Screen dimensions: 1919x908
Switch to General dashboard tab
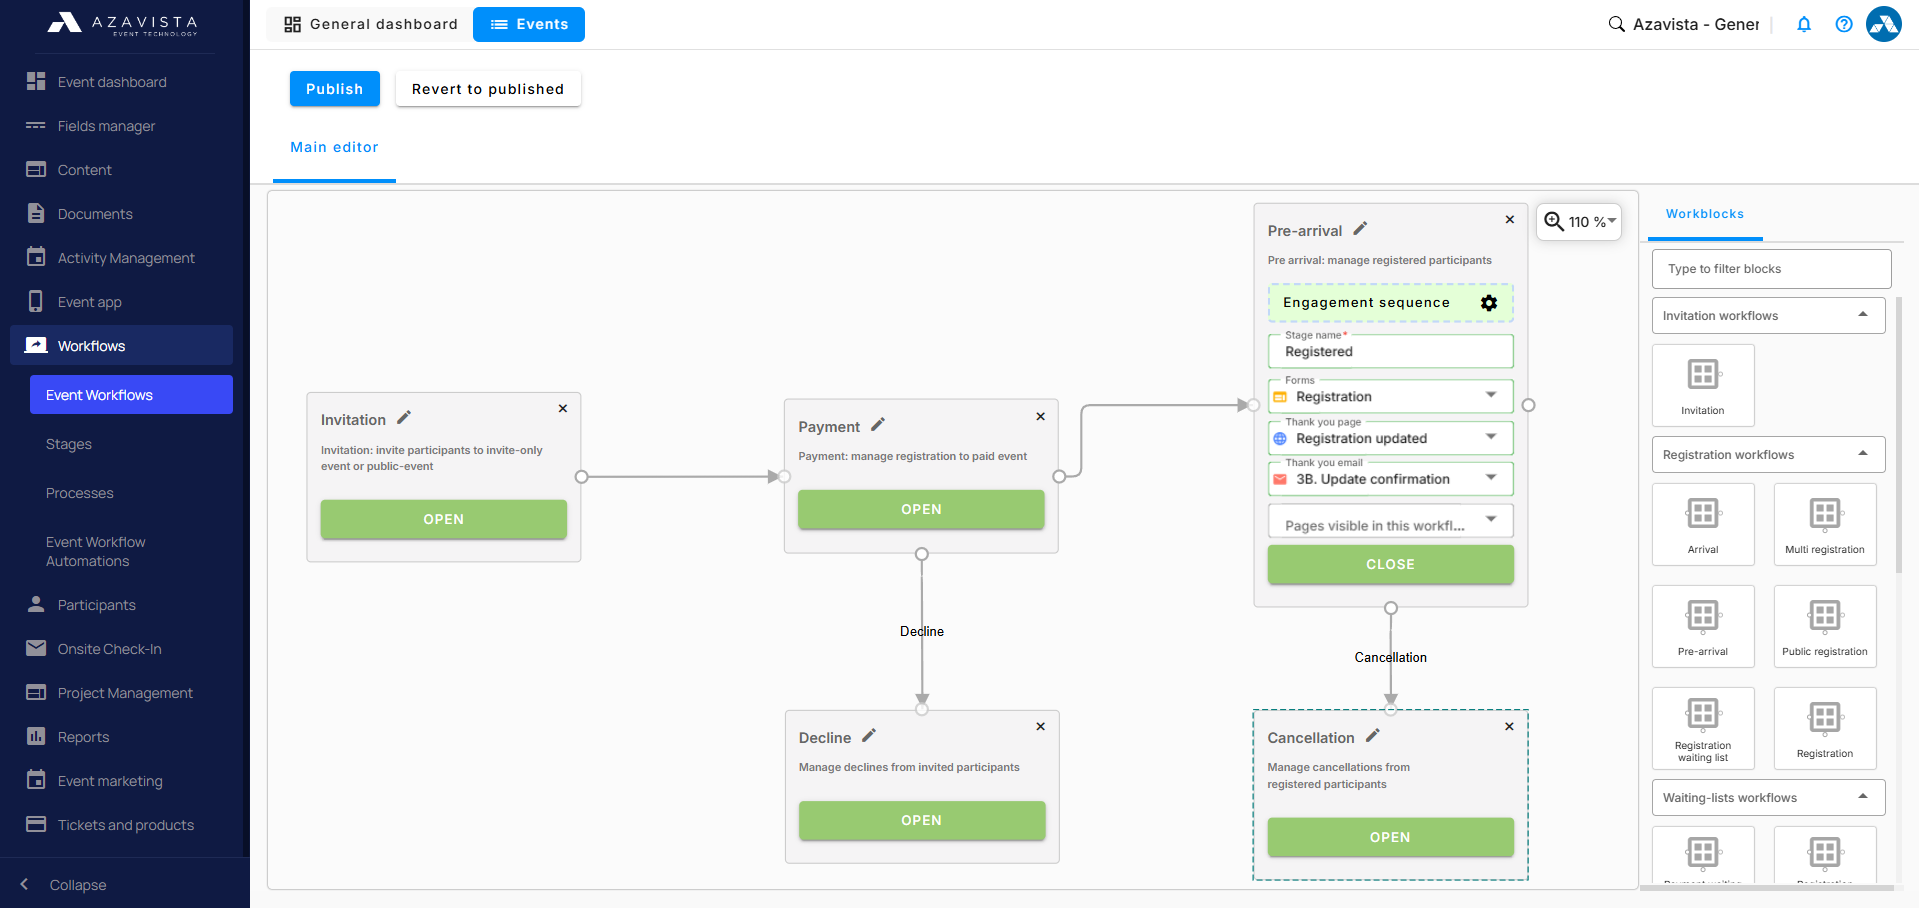[x=370, y=24]
